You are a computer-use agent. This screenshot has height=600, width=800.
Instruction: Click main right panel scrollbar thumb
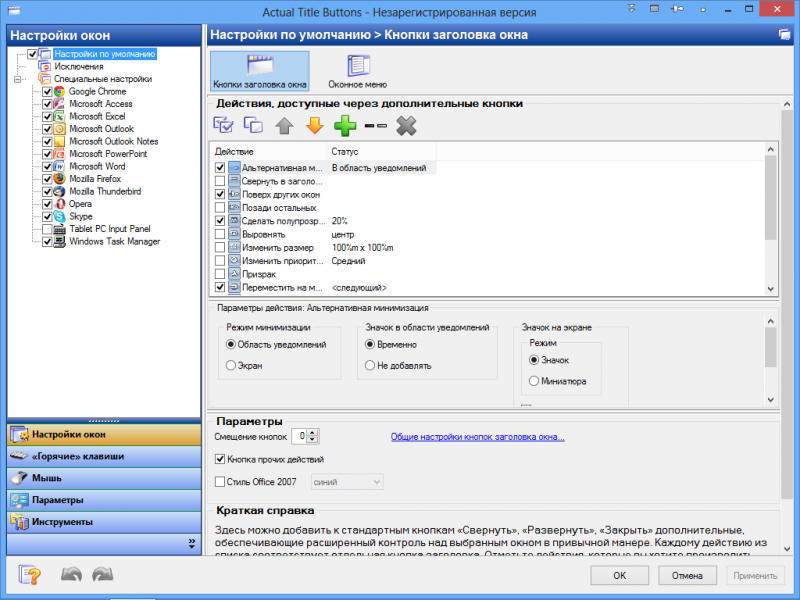point(786,304)
